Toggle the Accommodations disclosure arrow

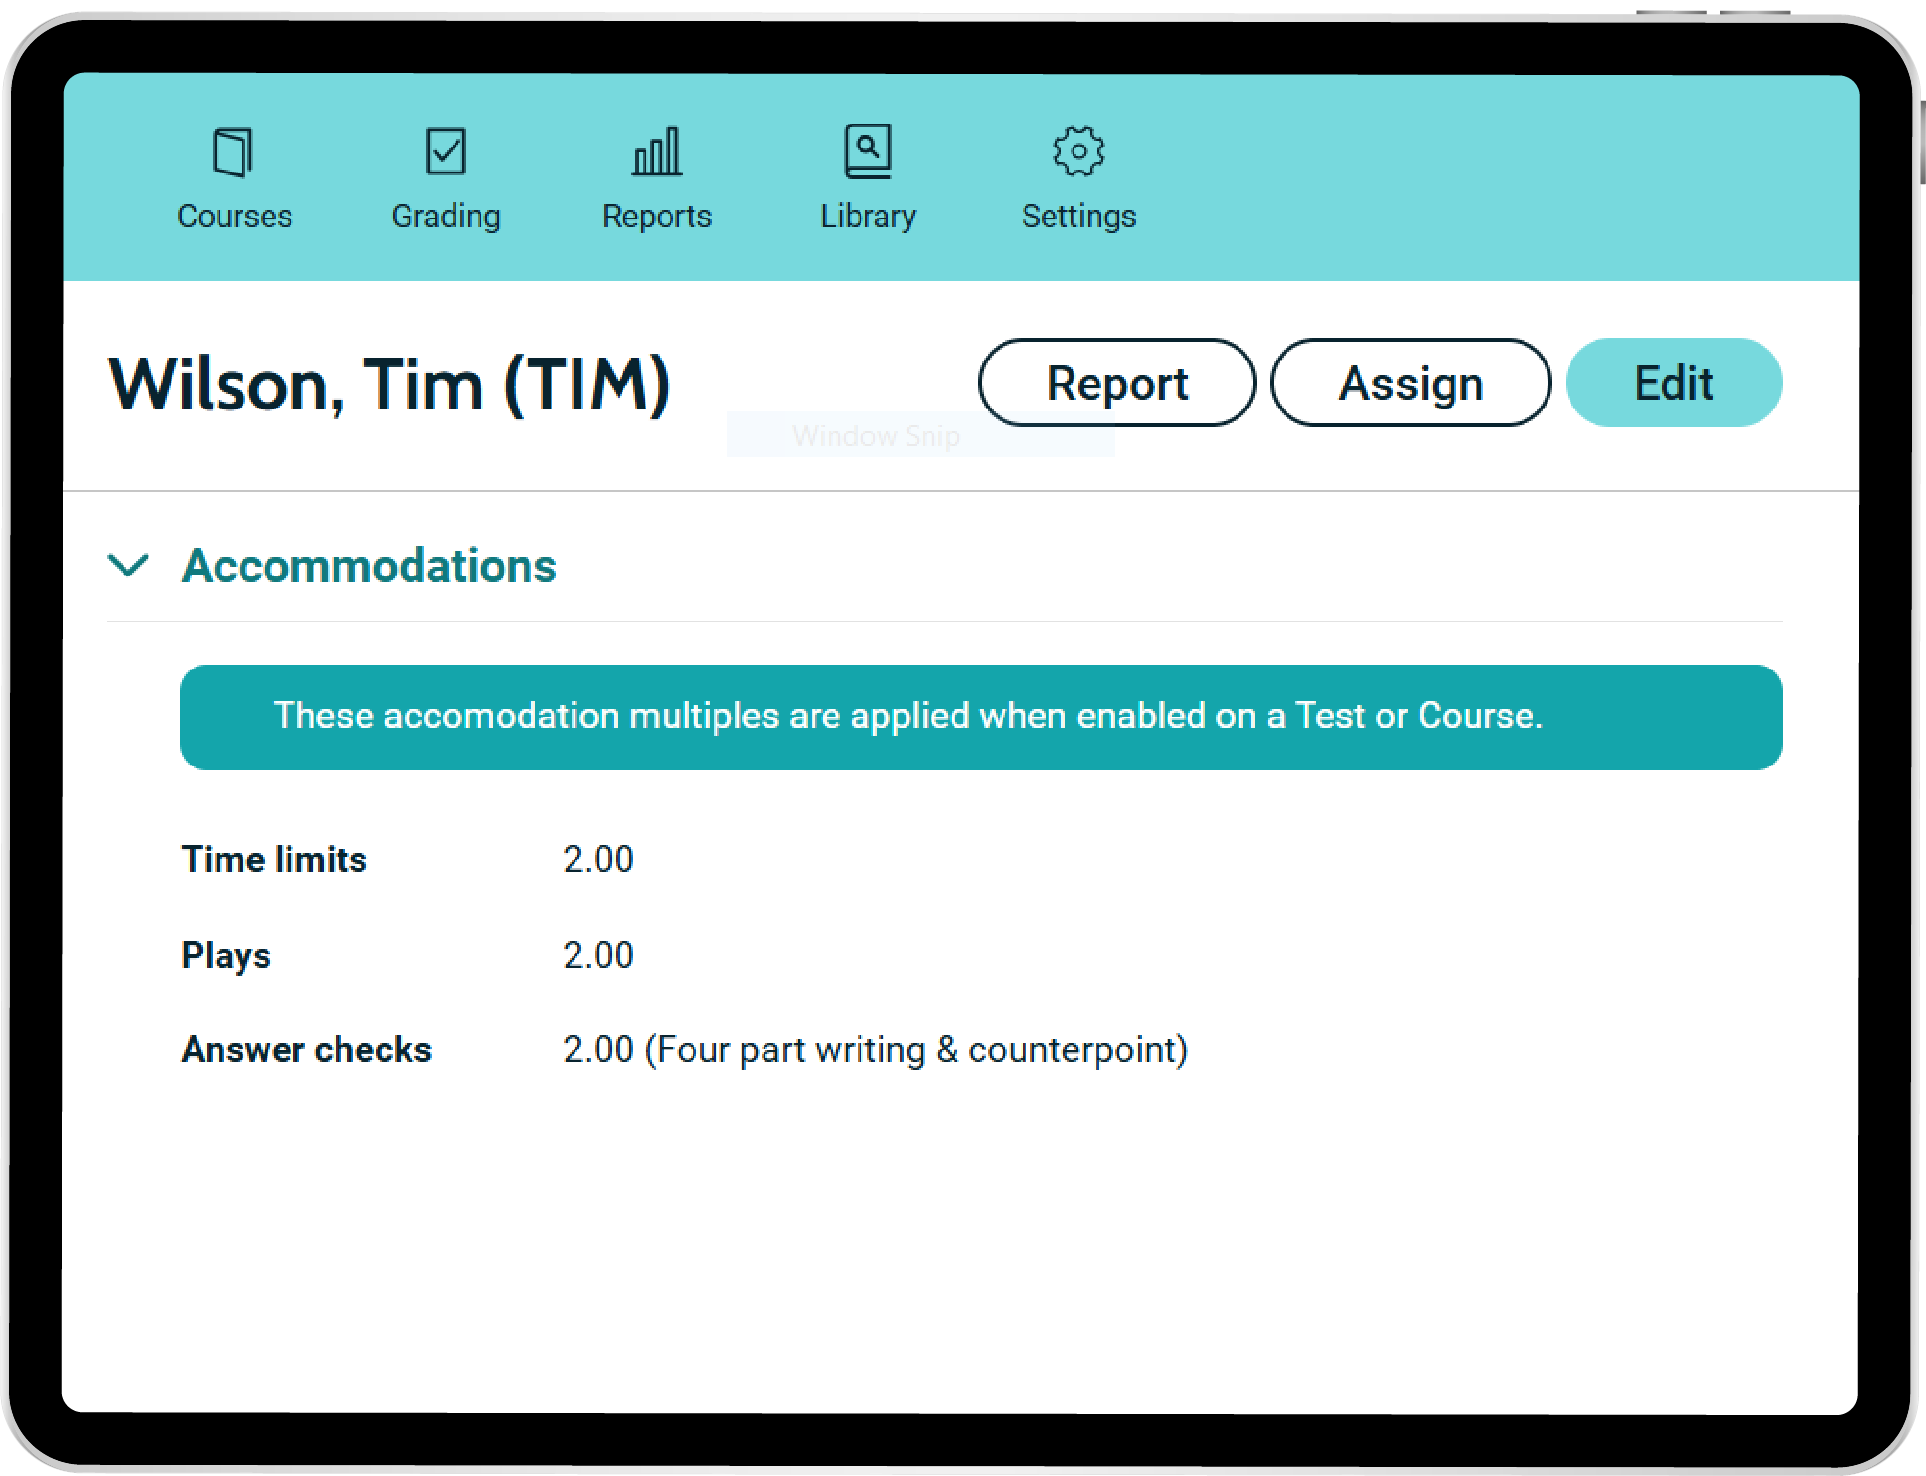coord(128,565)
